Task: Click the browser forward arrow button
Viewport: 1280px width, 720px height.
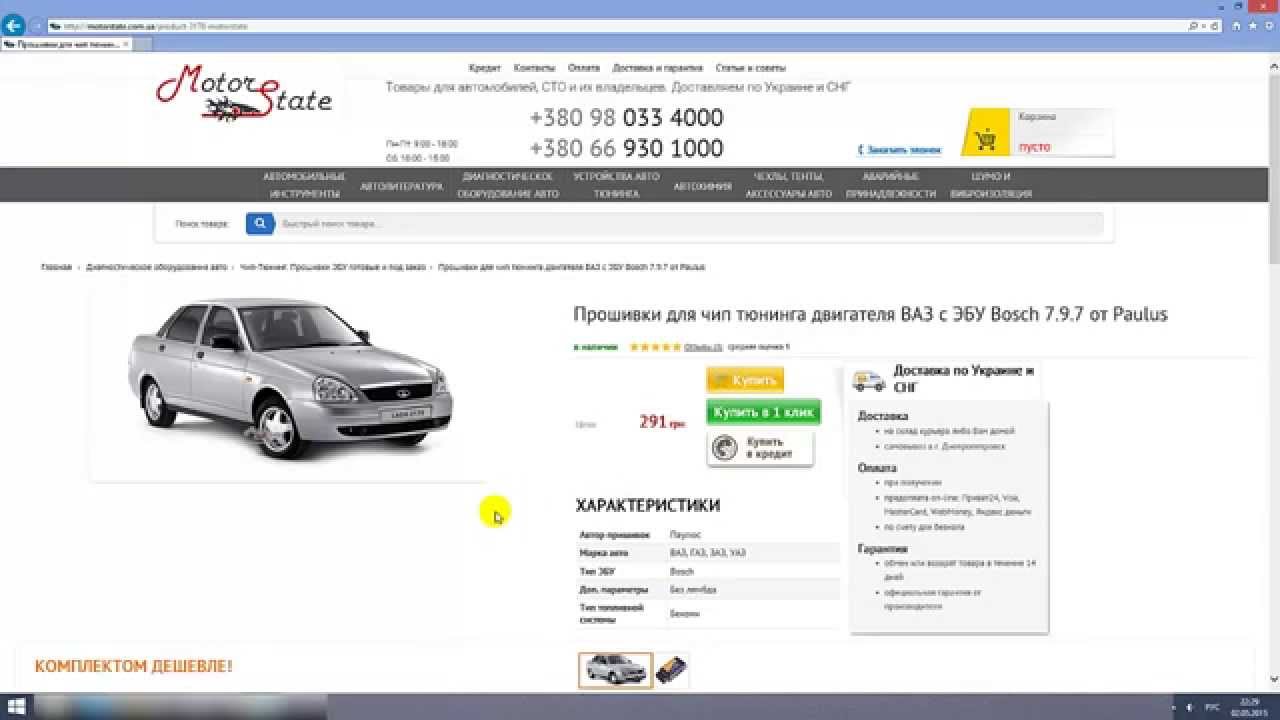Action: click(x=36, y=26)
